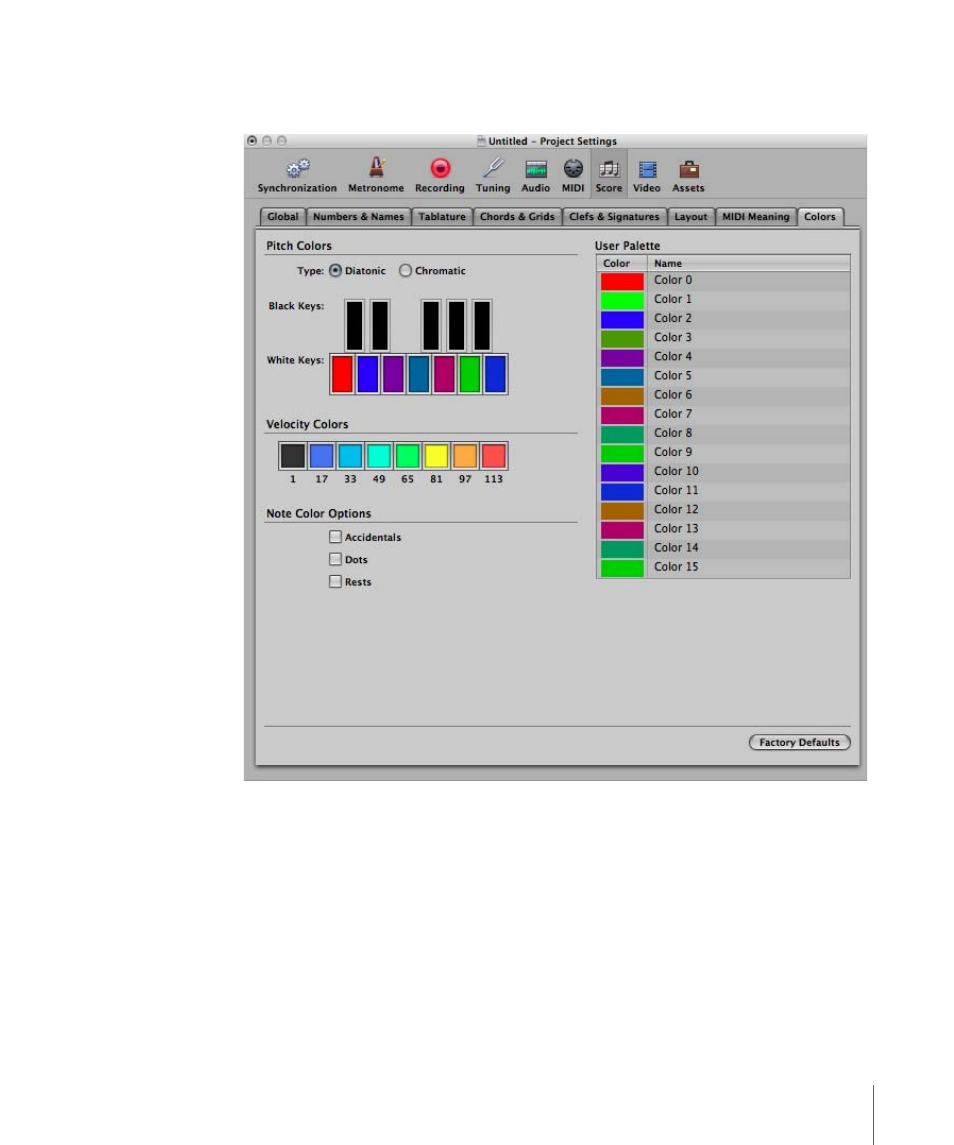Select the Color 8 name

pyautogui.click(x=673, y=433)
